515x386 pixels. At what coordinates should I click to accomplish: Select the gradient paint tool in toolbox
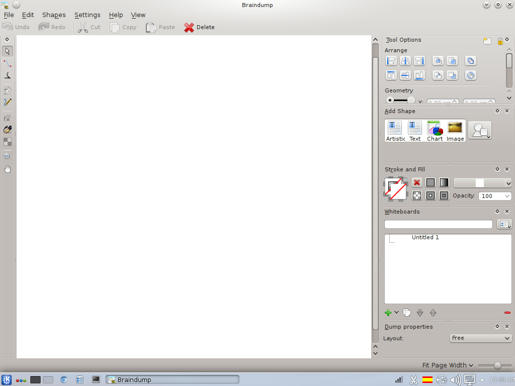click(7, 129)
